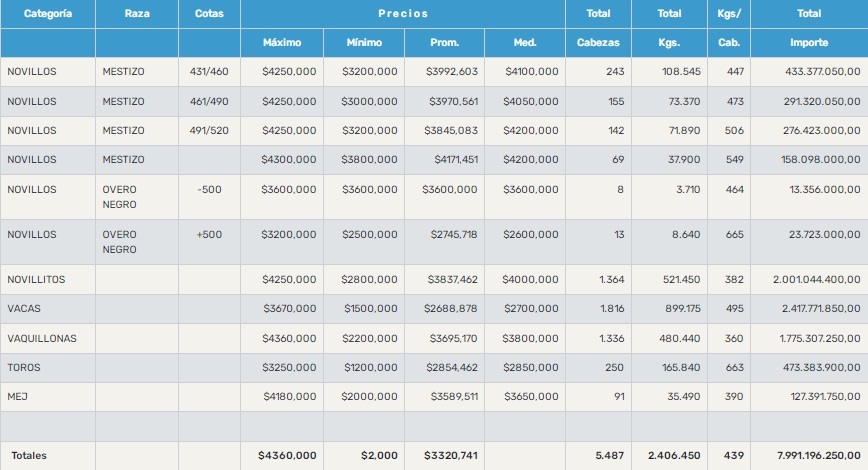The height and width of the screenshot is (470, 868).
Task: Select the Totales row label
Action: pos(29,456)
